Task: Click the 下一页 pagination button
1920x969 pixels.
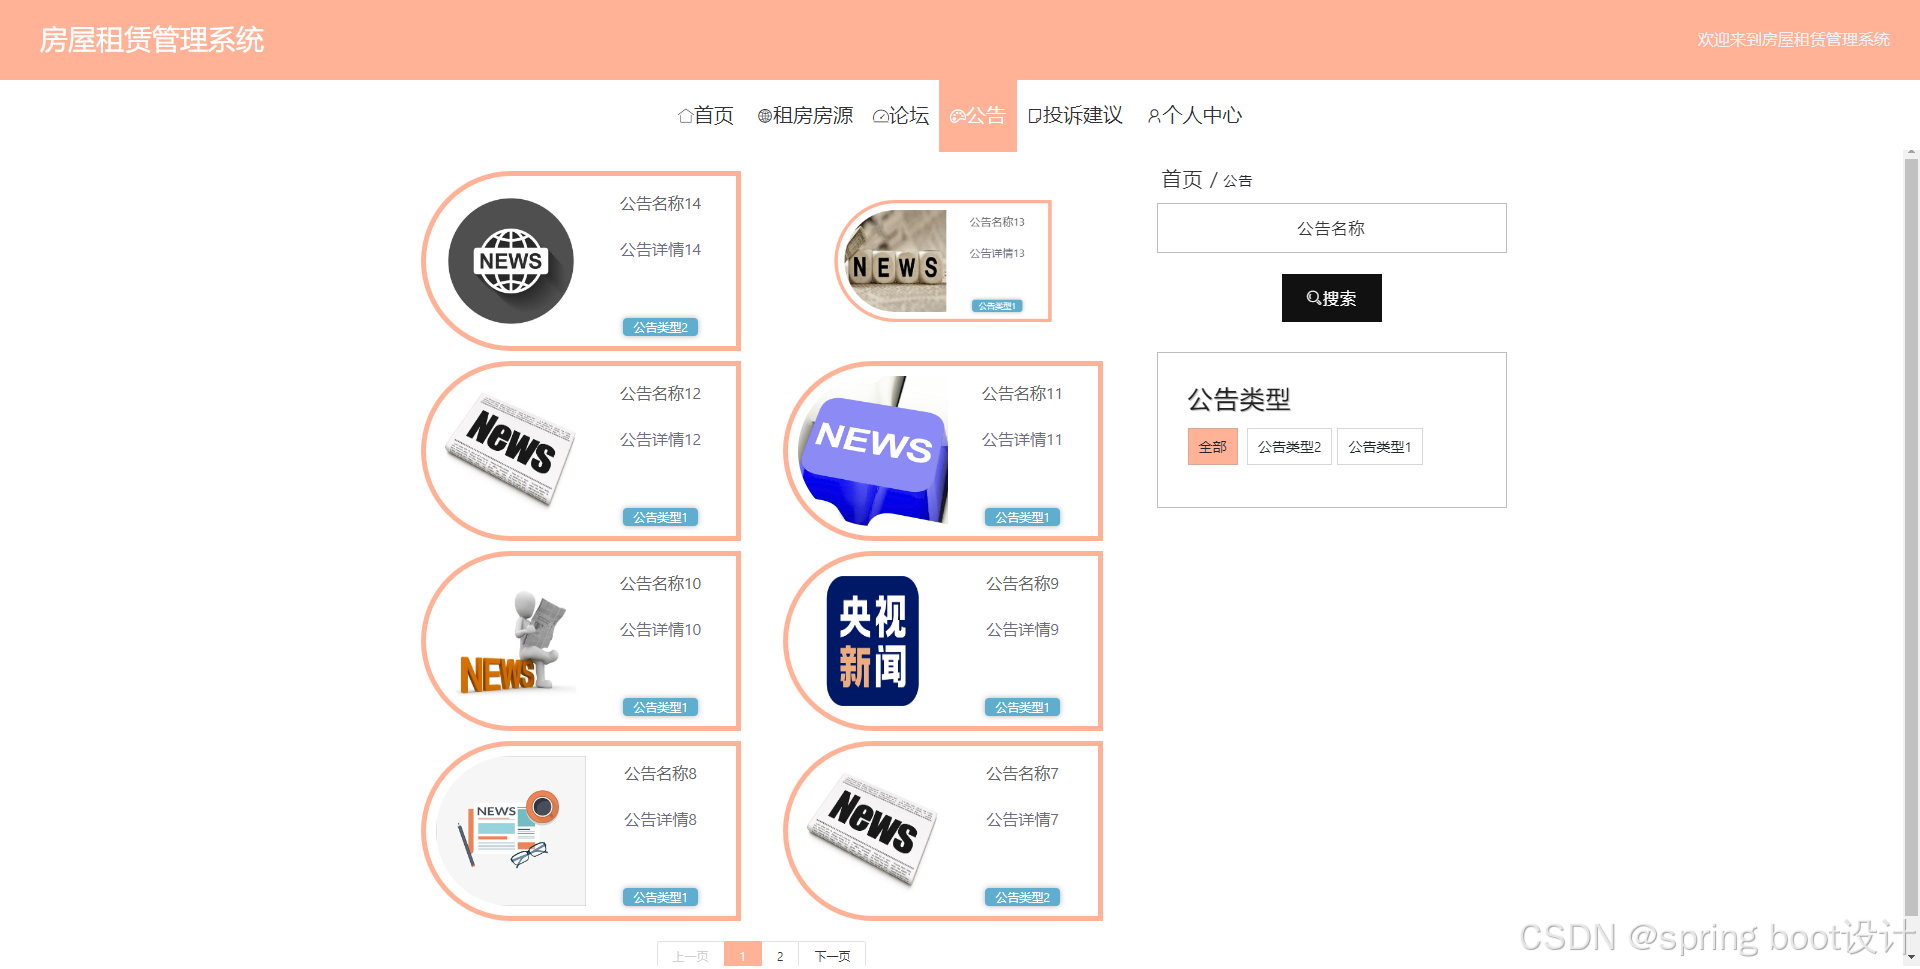Action: coord(832,955)
